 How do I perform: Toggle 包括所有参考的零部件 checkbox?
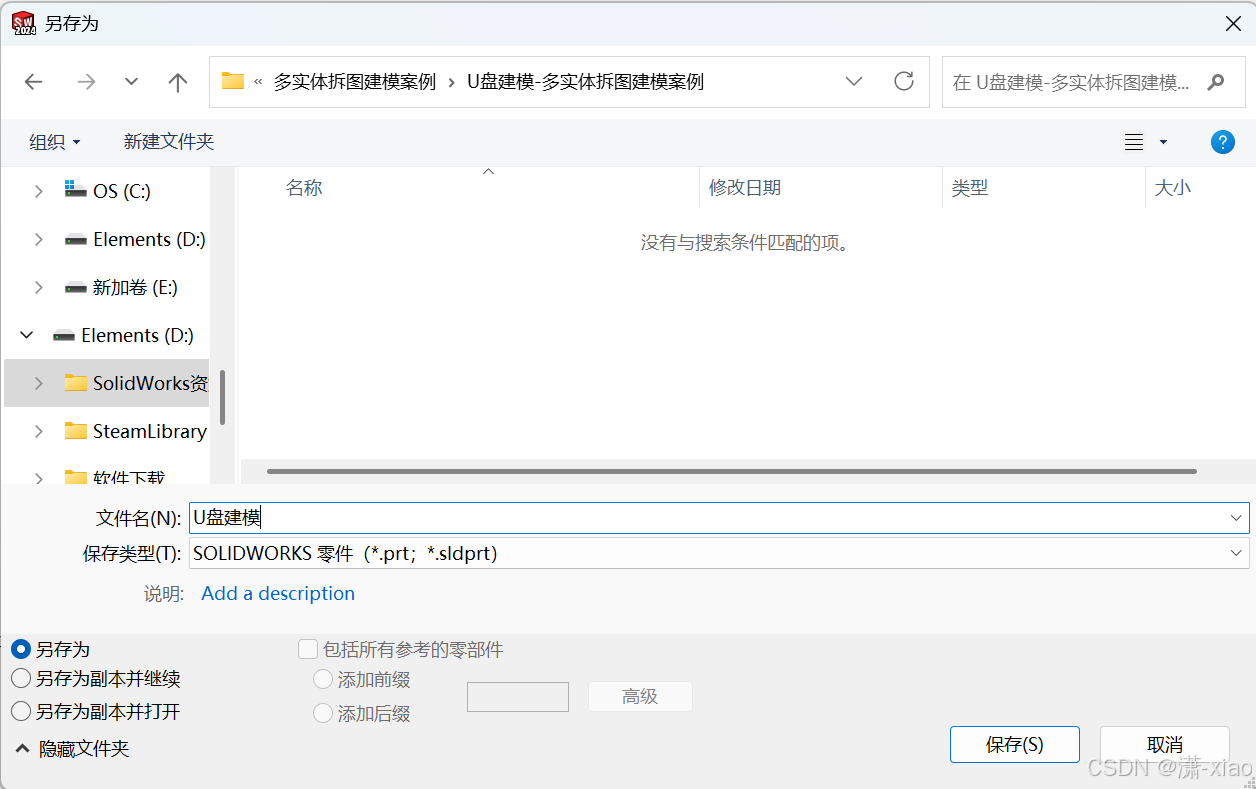(x=308, y=649)
